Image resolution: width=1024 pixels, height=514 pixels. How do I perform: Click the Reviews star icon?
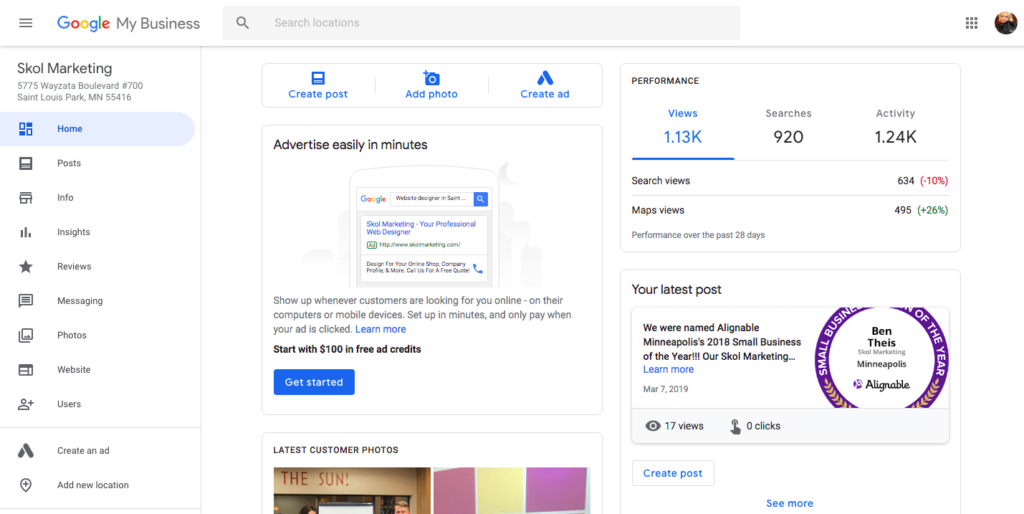click(25, 266)
